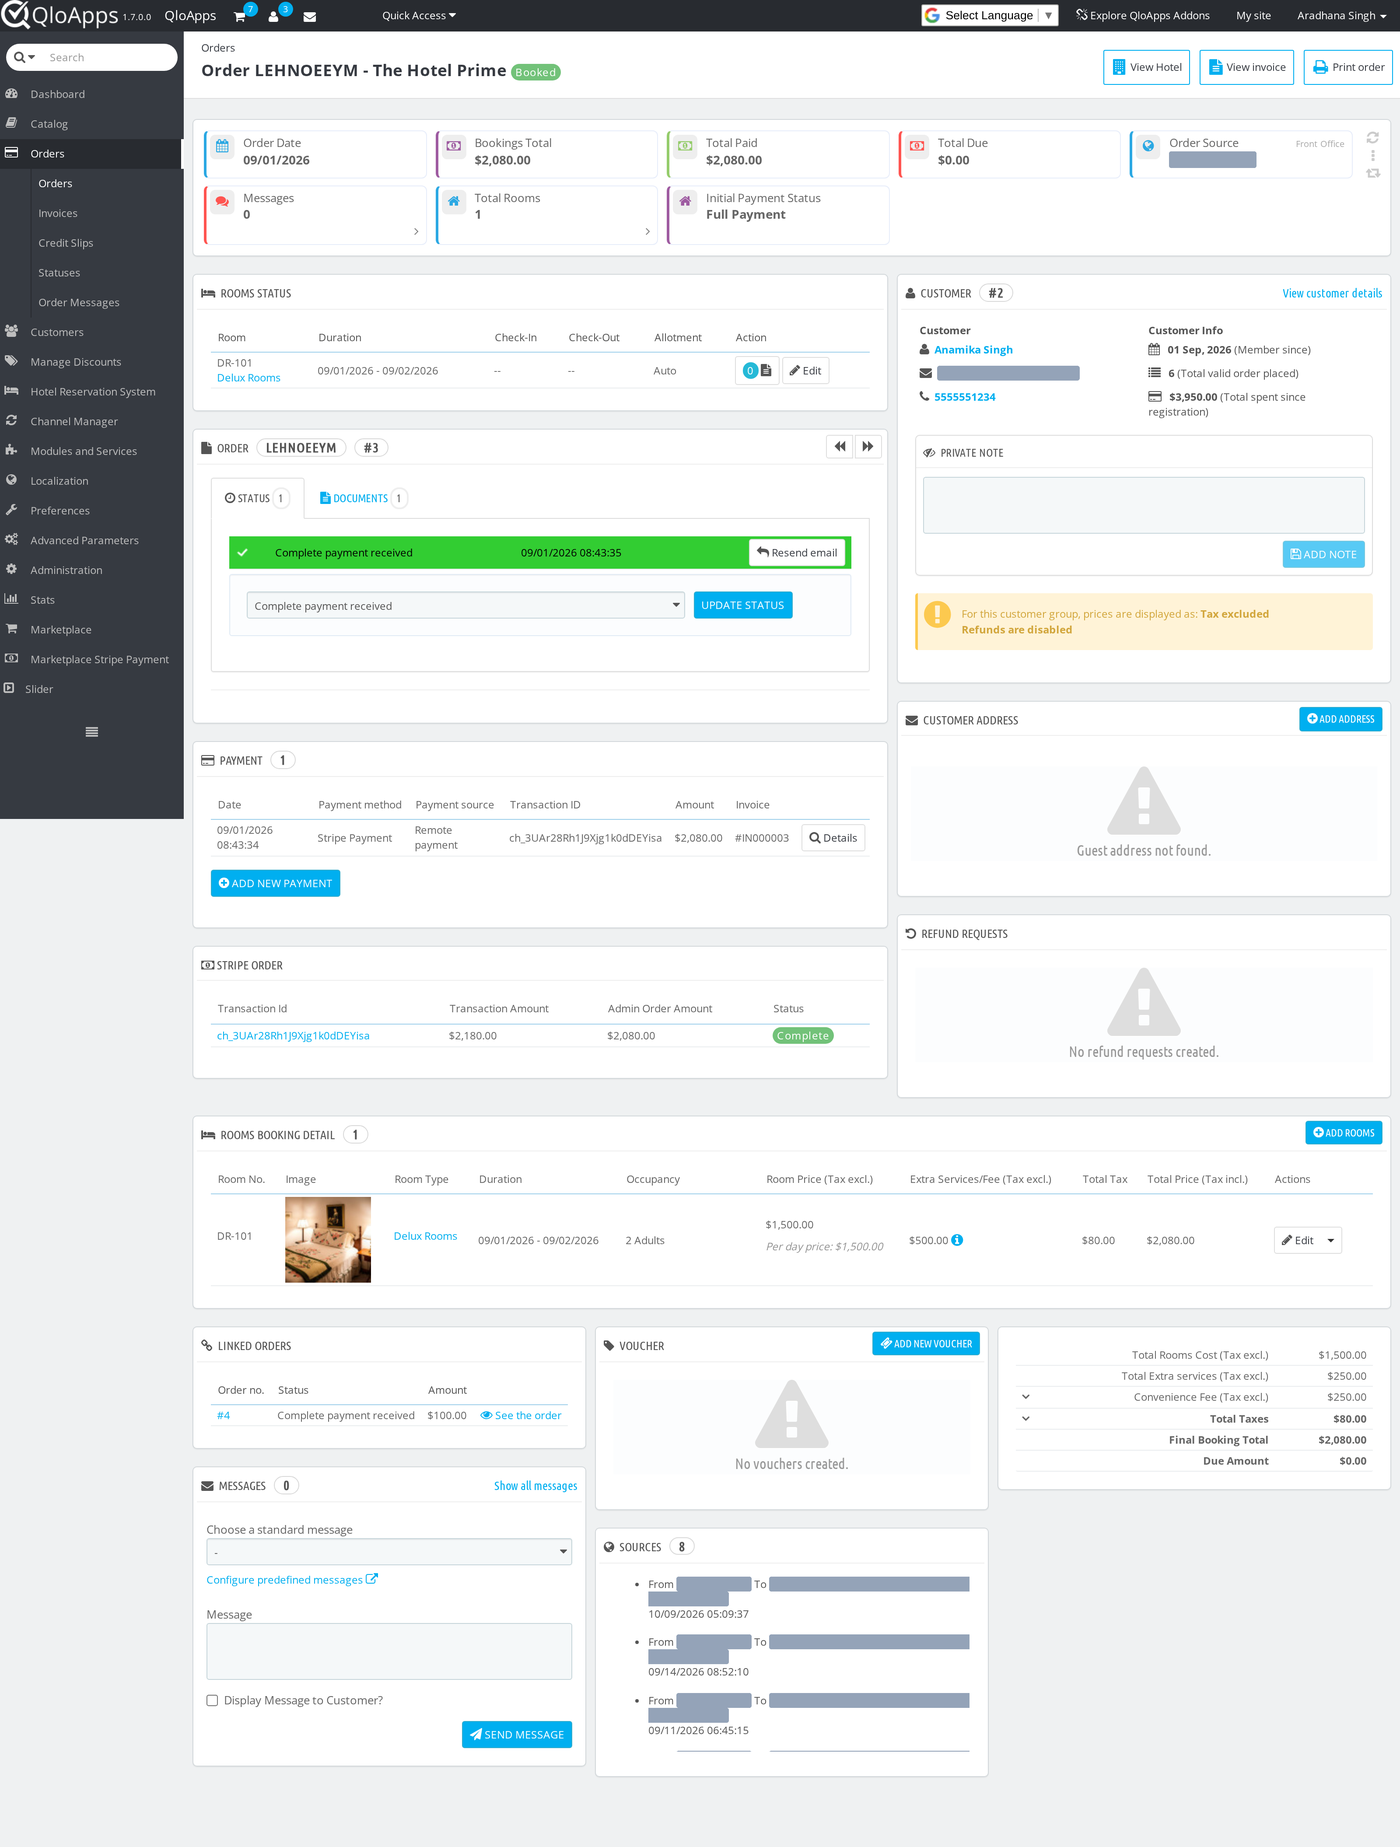Open the Quick Access menu
1400x1847 pixels.
pyautogui.click(x=418, y=16)
